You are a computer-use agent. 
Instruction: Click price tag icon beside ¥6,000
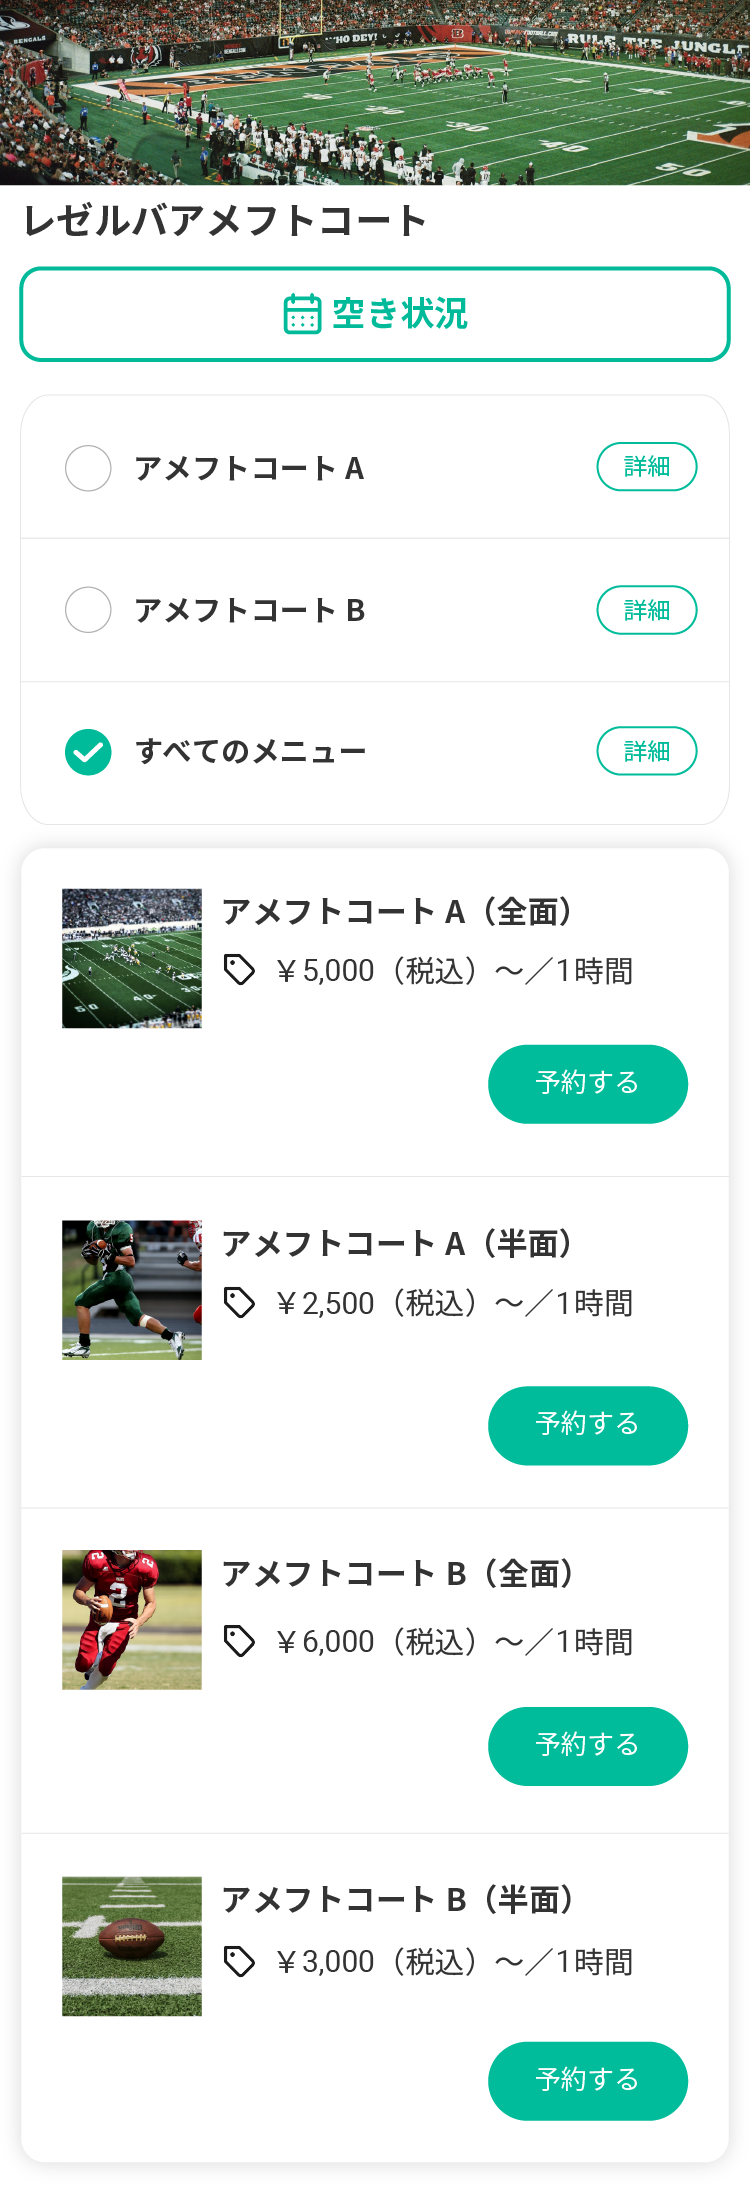pyautogui.click(x=239, y=1641)
